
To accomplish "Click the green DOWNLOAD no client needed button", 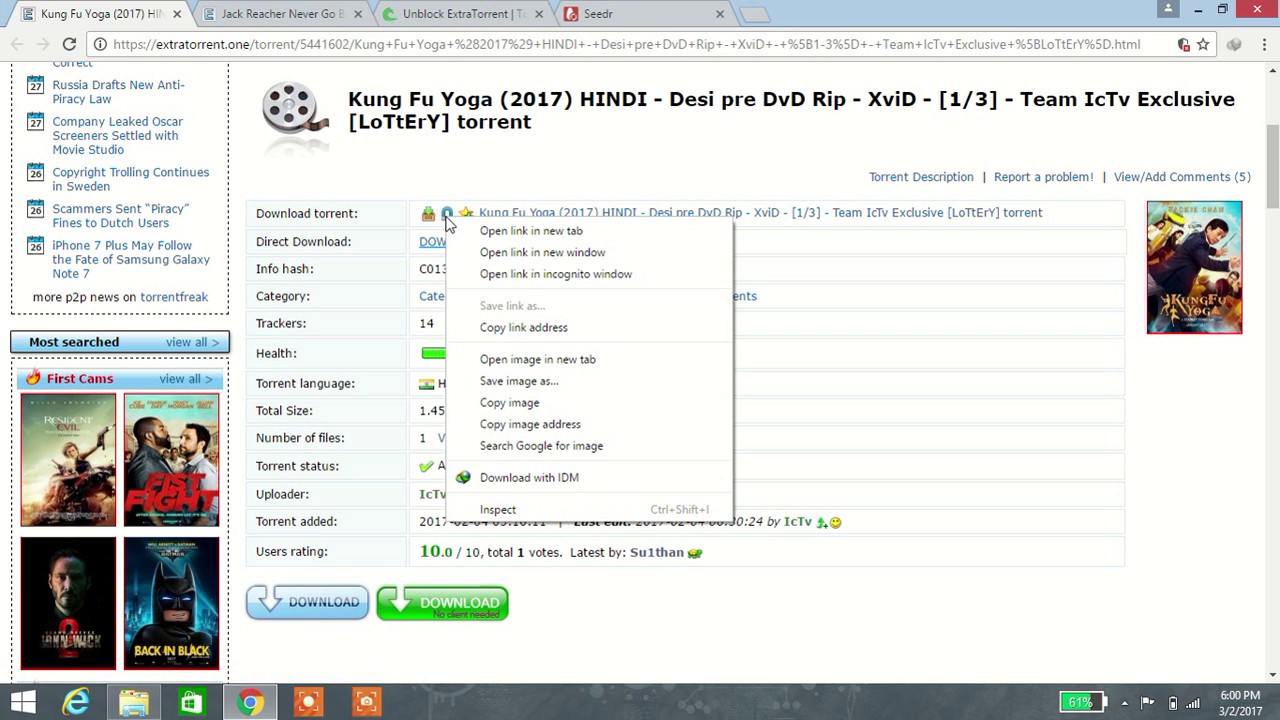I will (x=443, y=603).
